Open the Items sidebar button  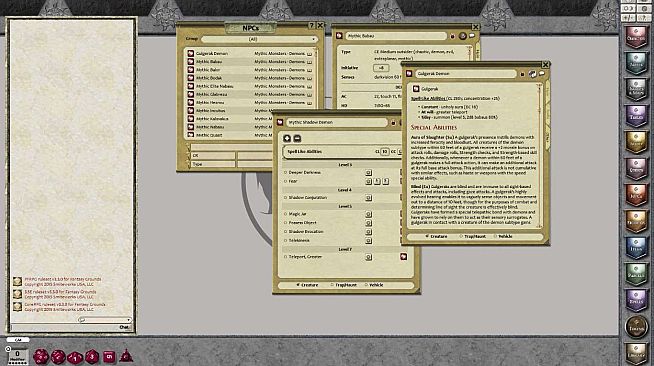[636, 247]
